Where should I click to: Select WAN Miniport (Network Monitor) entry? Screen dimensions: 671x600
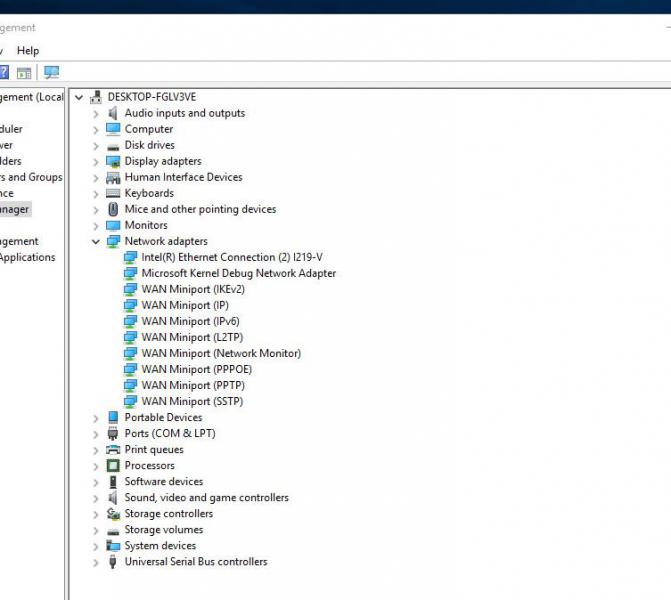coord(220,353)
